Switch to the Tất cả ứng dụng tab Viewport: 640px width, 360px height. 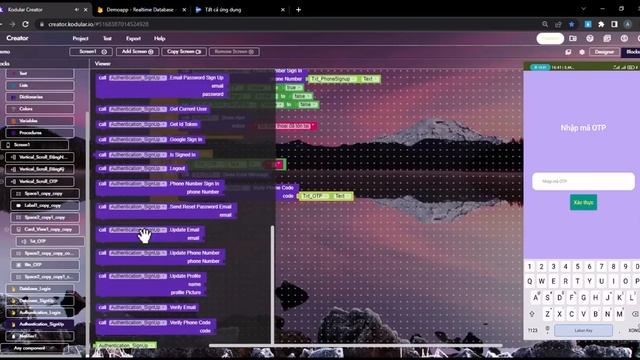click(x=223, y=9)
